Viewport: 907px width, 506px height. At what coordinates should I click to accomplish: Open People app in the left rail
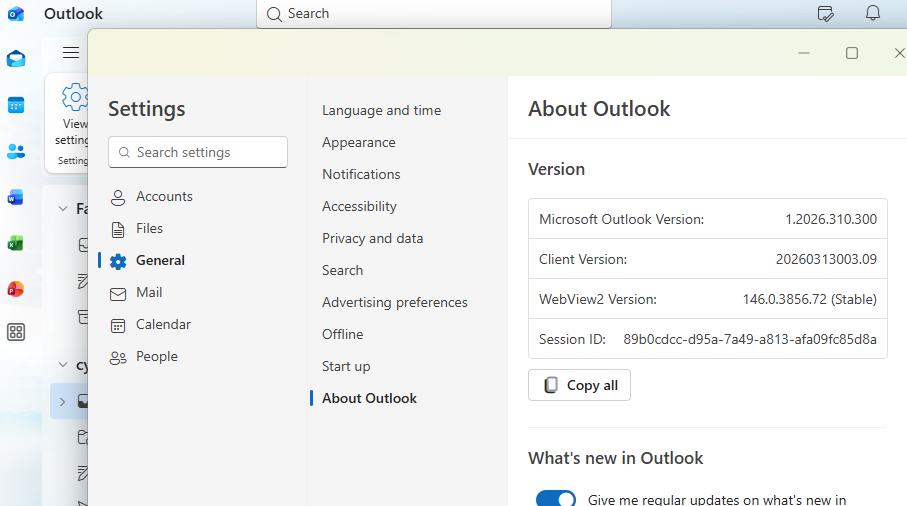coord(16,152)
